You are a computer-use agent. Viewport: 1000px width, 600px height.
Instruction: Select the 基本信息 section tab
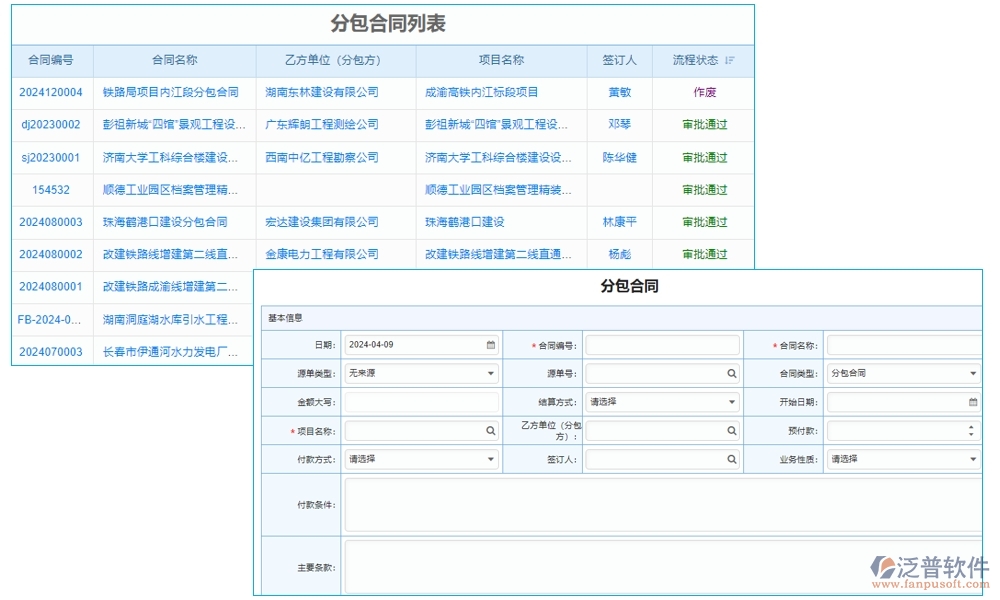pos(288,317)
